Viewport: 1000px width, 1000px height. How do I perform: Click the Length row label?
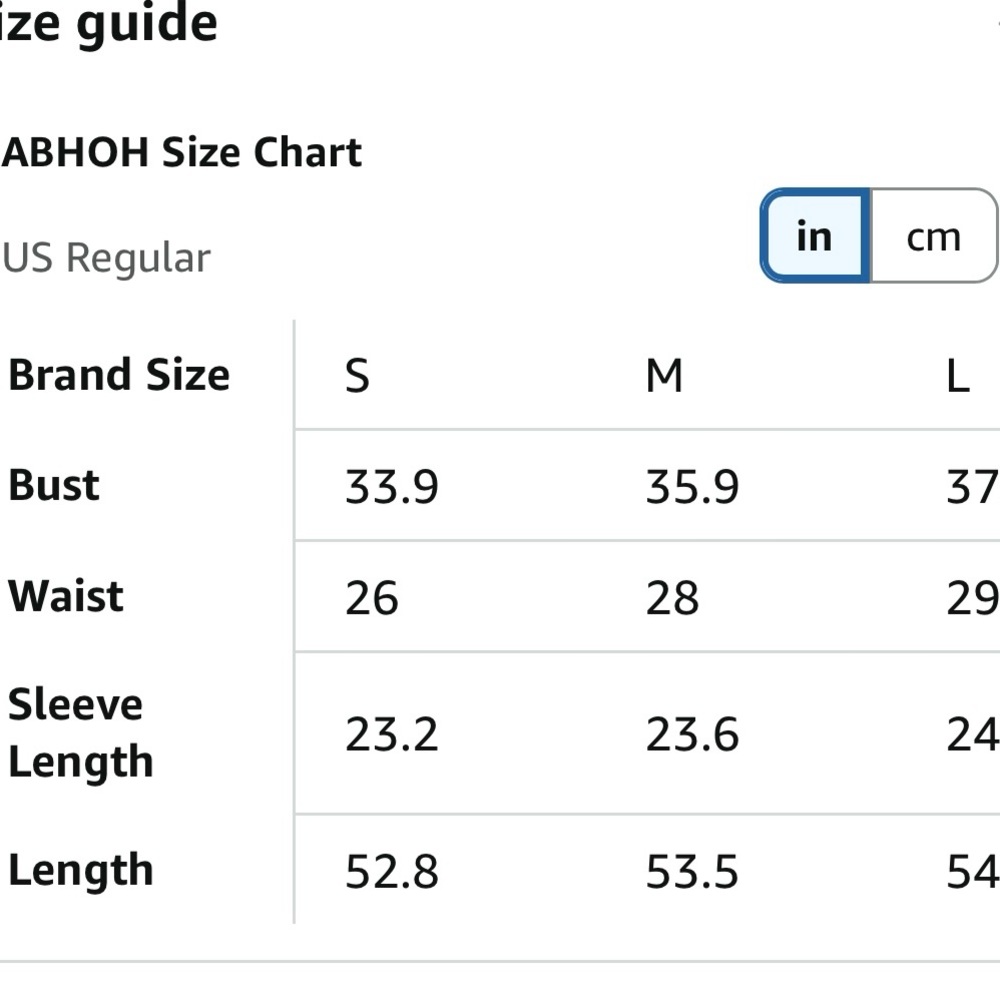point(80,871)
